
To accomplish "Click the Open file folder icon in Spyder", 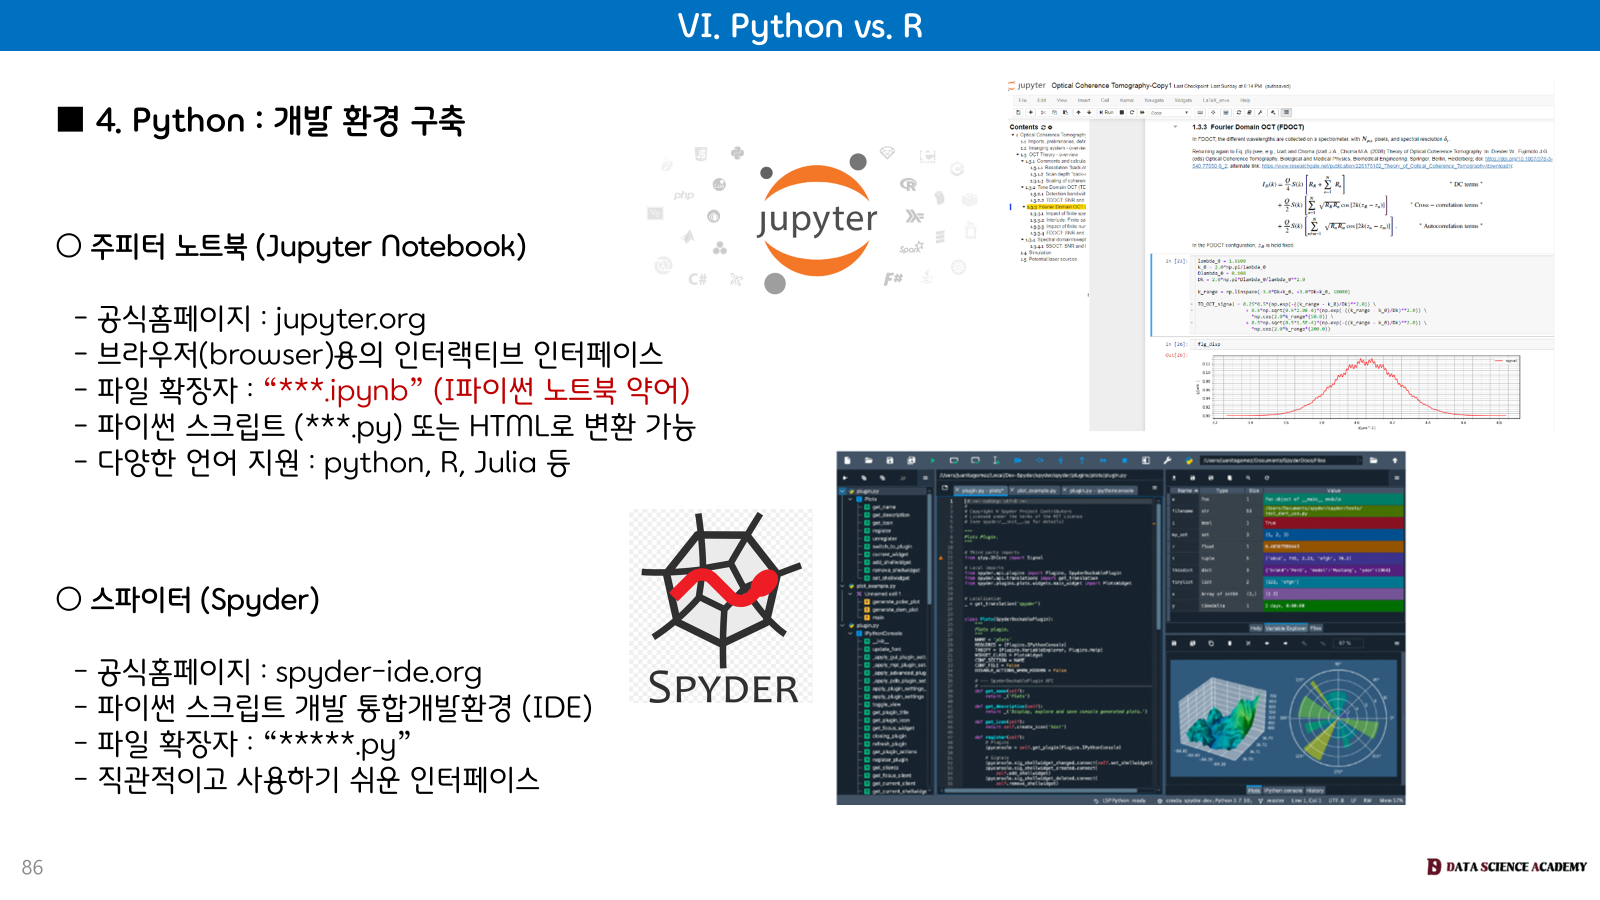I will coord(868,460).
